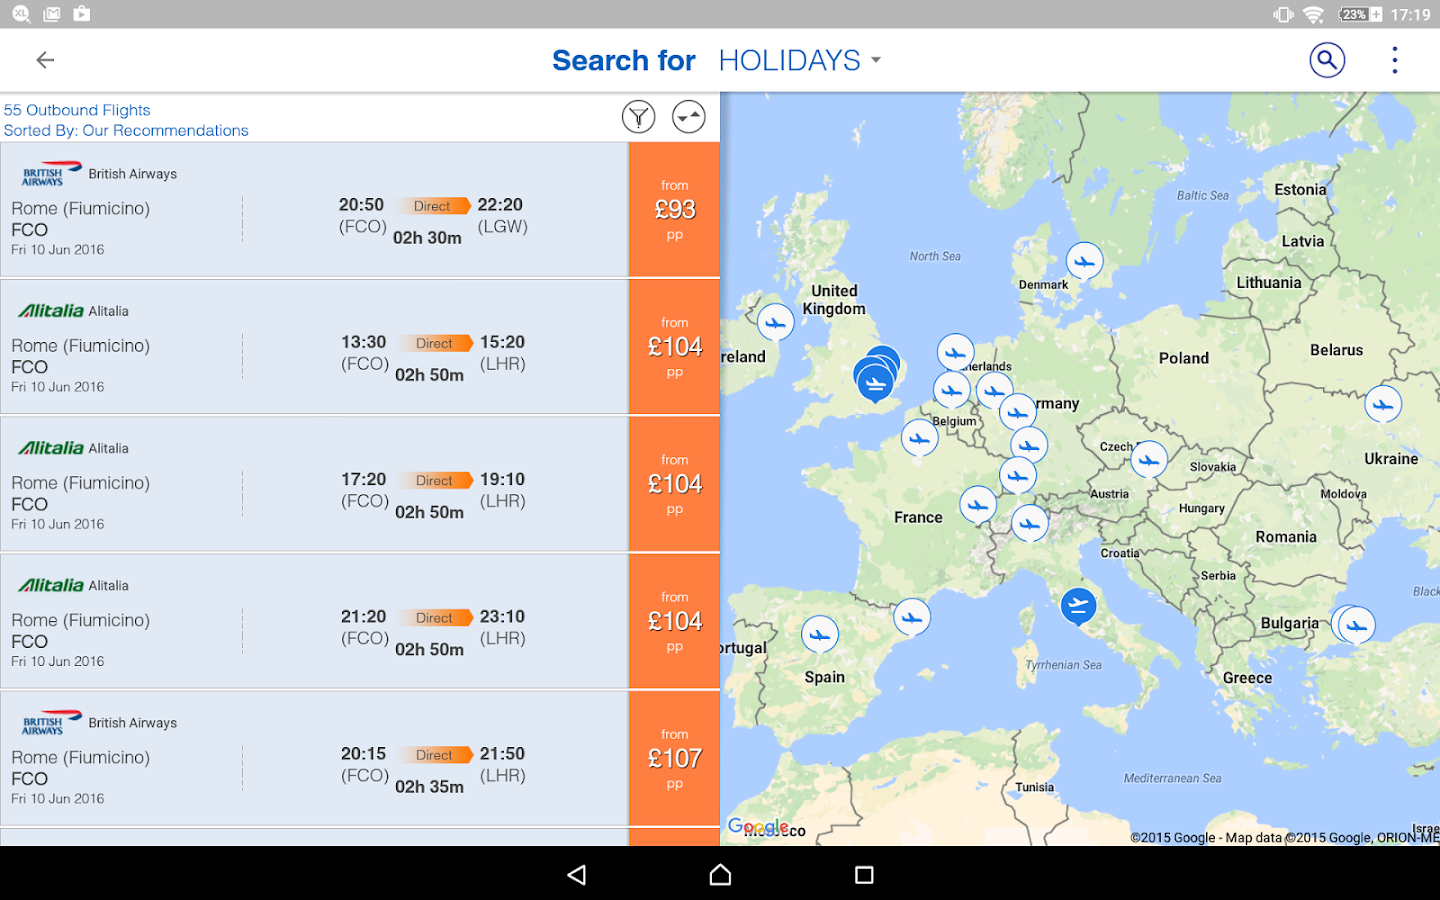
Task: Select the airport pin on France's eastern border
Action: (978, 506)
